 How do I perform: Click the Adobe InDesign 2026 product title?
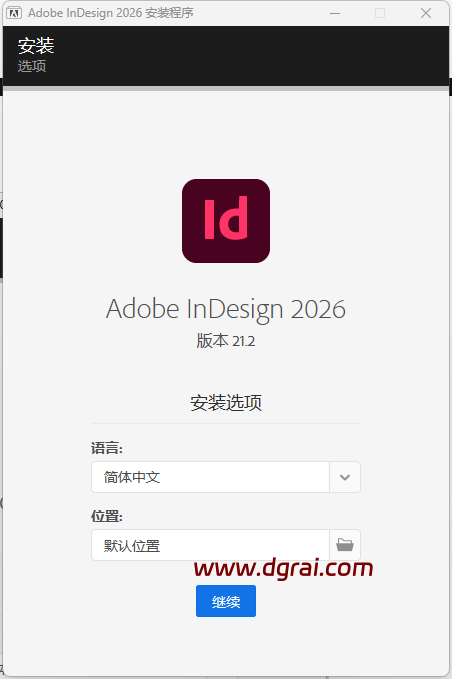226,309
